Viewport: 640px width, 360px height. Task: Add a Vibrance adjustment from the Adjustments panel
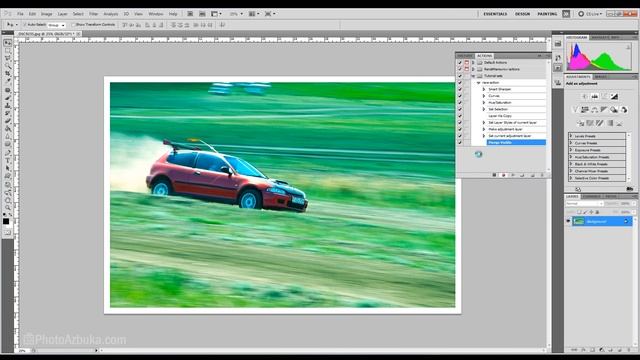coord(575,109)
